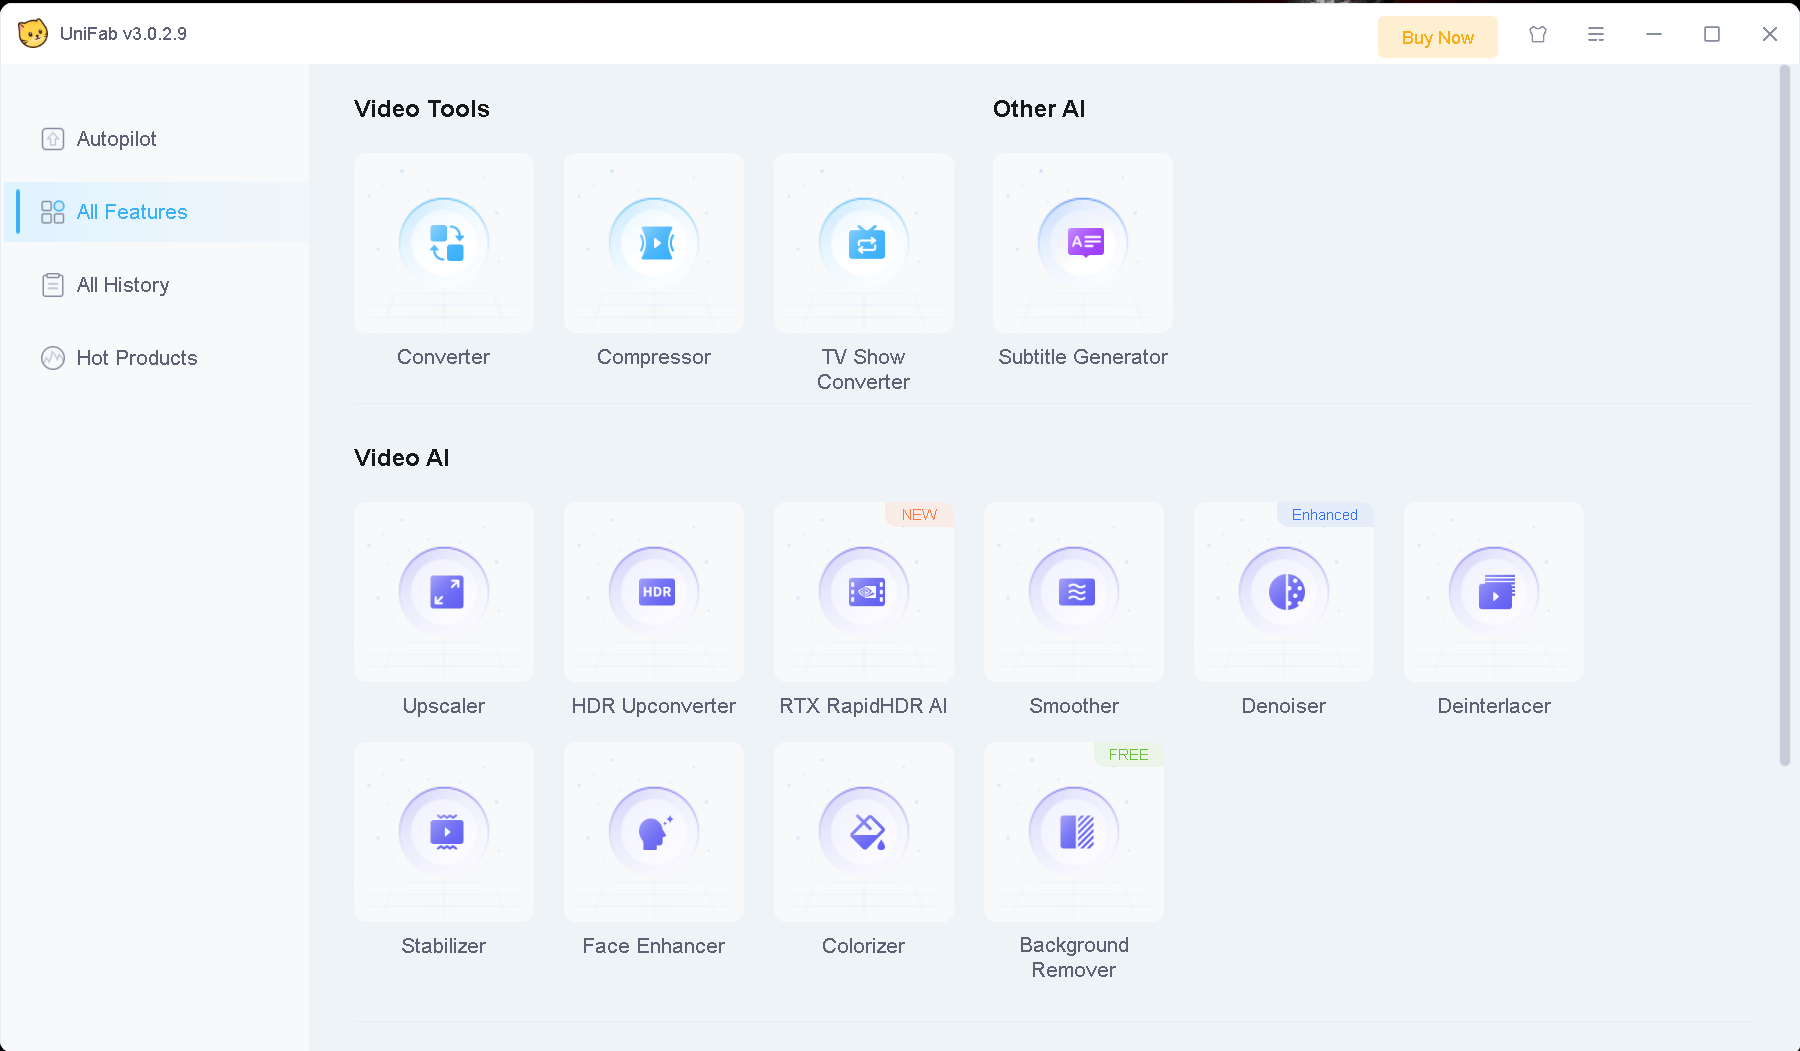
Task: Launch the TV Show Converter icon
Action: point(864,243)
